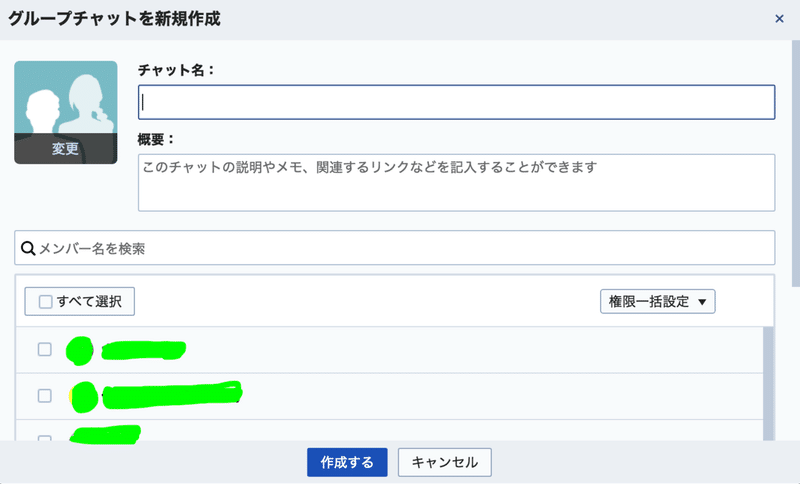The height and width of the screenshot is (484, 800).
Task: Click the magnifier search icon
Action: 28,248
